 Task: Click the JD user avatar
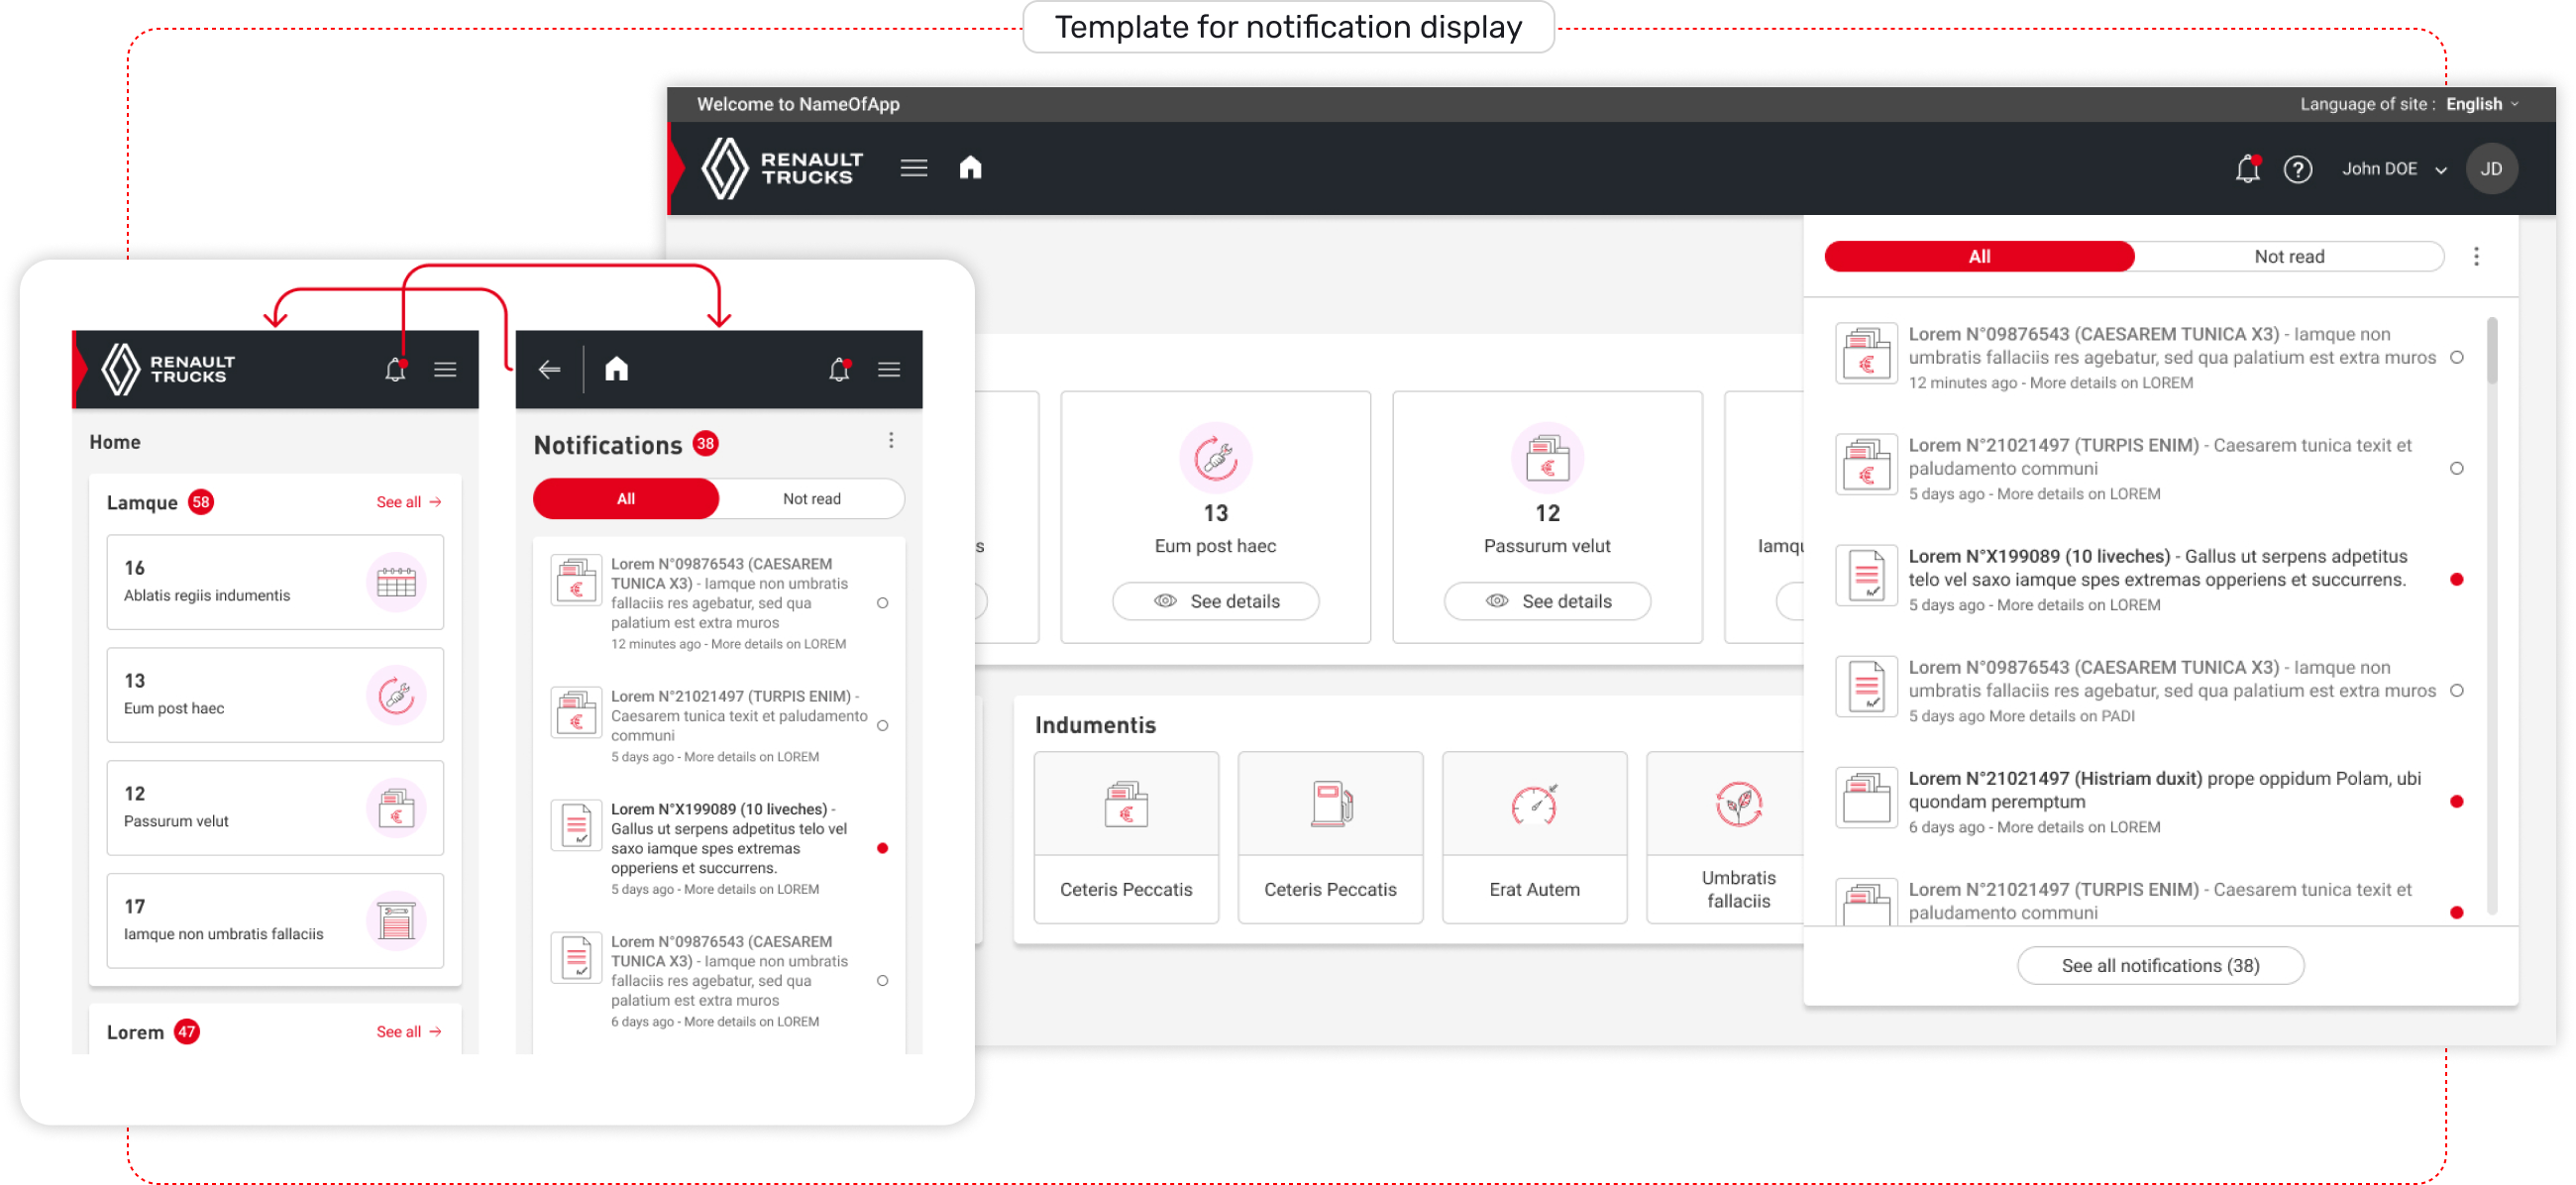click(x=2490, y=169)
